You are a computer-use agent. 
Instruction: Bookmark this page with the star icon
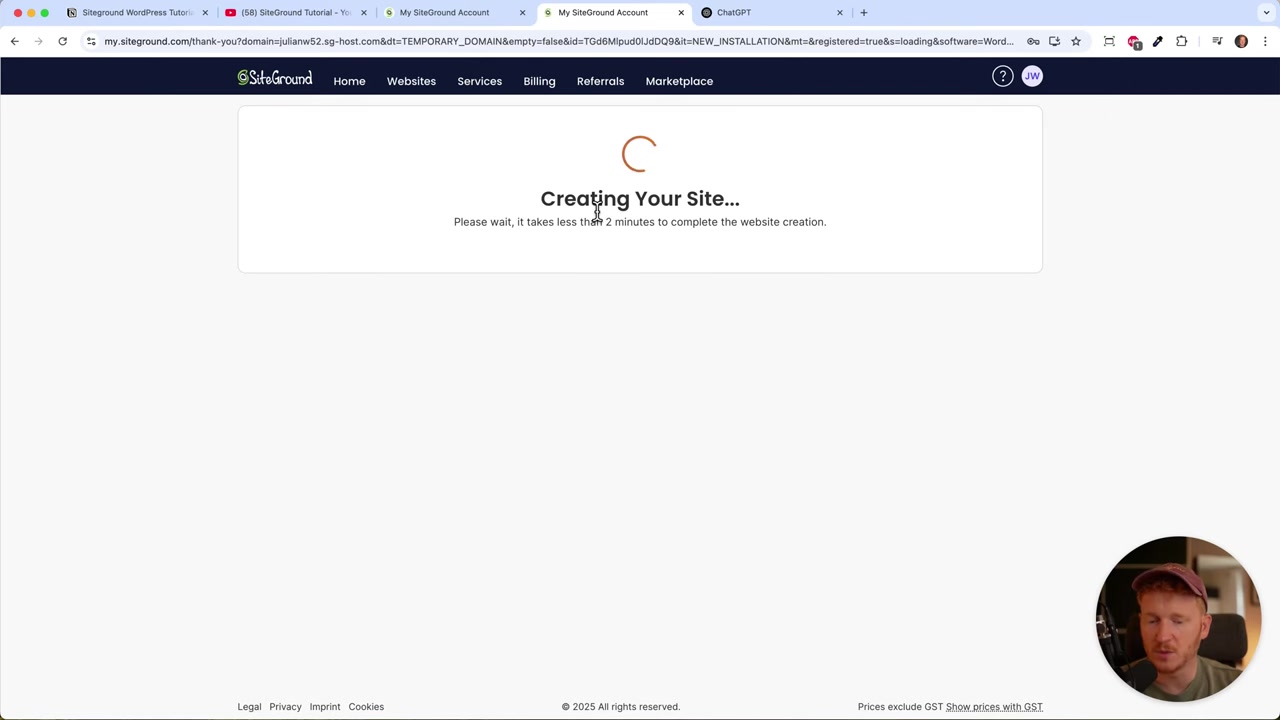click(1076, 41)
